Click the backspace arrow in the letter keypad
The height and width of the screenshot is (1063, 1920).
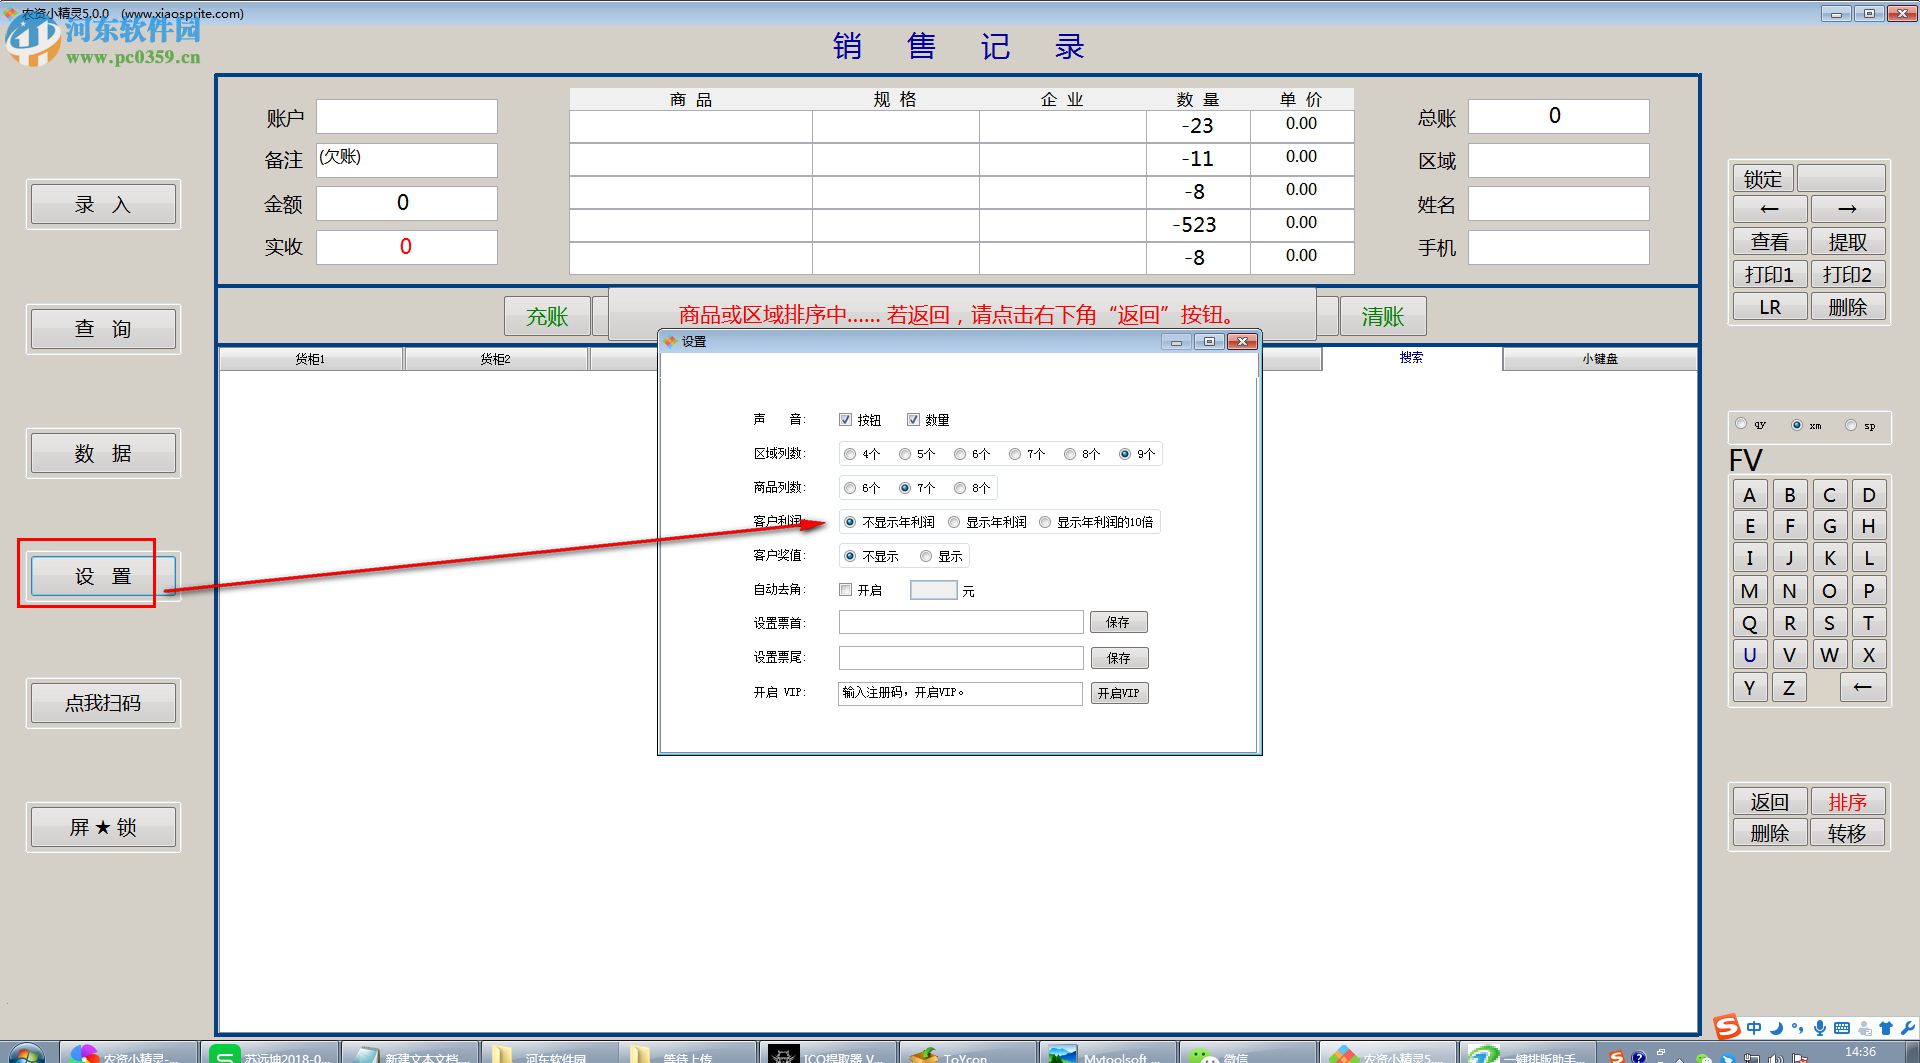[x=1861, y=687]
